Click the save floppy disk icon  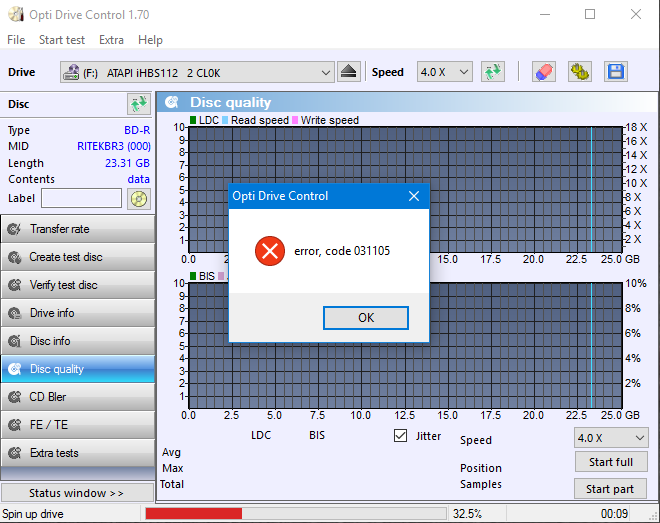point(616,72)
